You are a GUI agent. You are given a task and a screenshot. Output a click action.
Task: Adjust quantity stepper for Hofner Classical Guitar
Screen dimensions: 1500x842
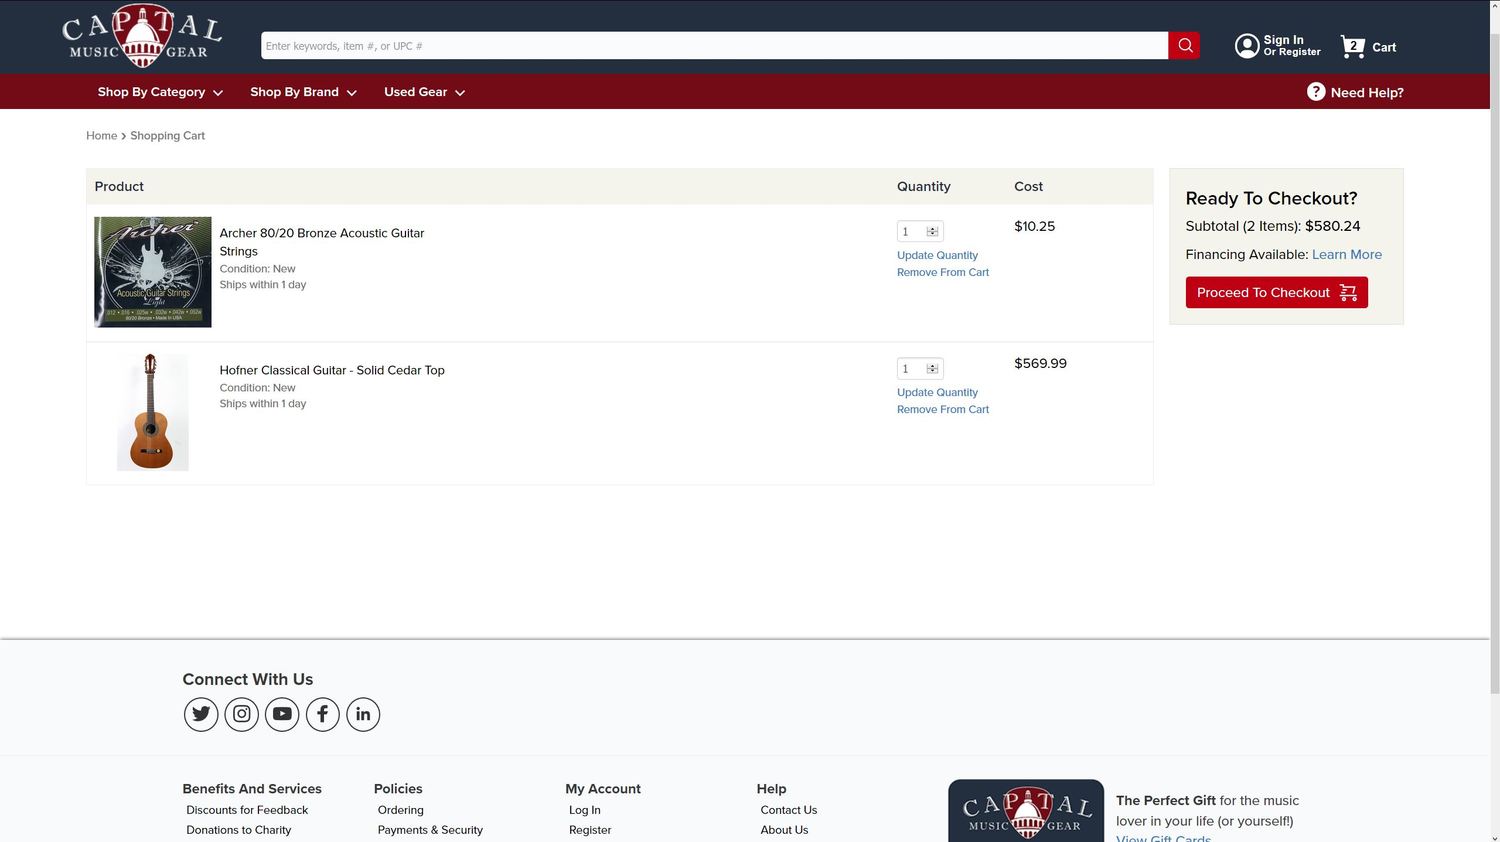(932, 368)
